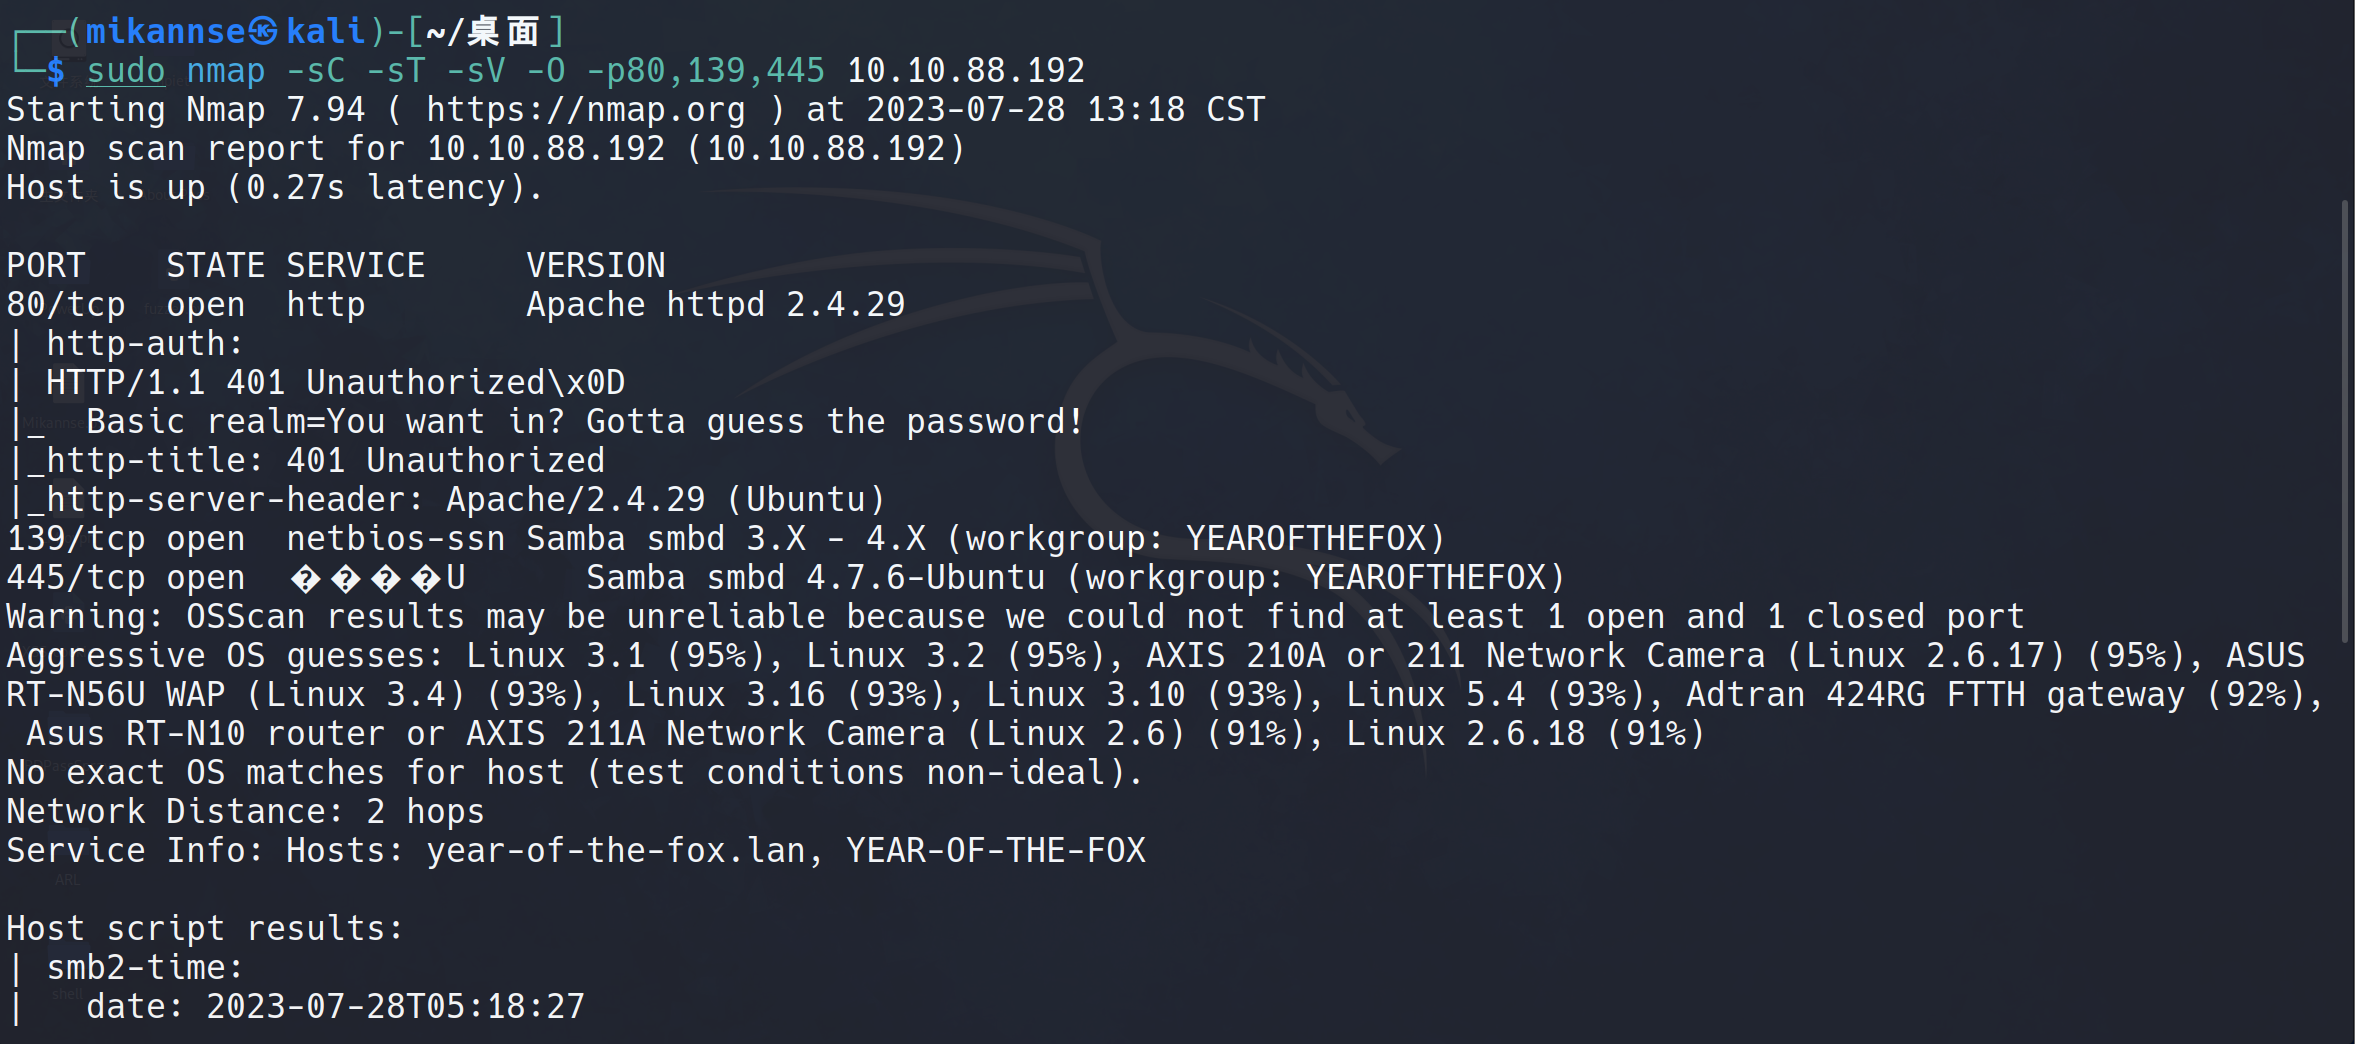Click the PORT column header
This screenshot has height=1044, width=2355.
point(46,266)
